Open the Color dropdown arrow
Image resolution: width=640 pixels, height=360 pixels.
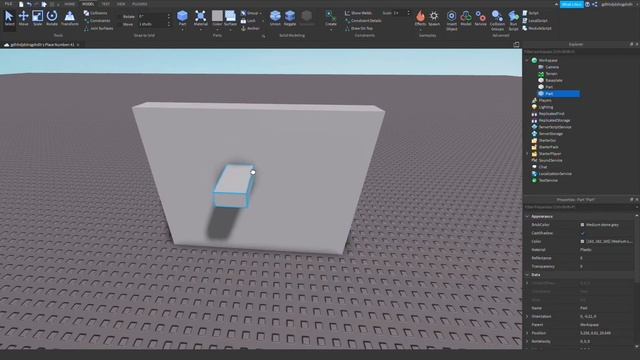coord(217,29)
